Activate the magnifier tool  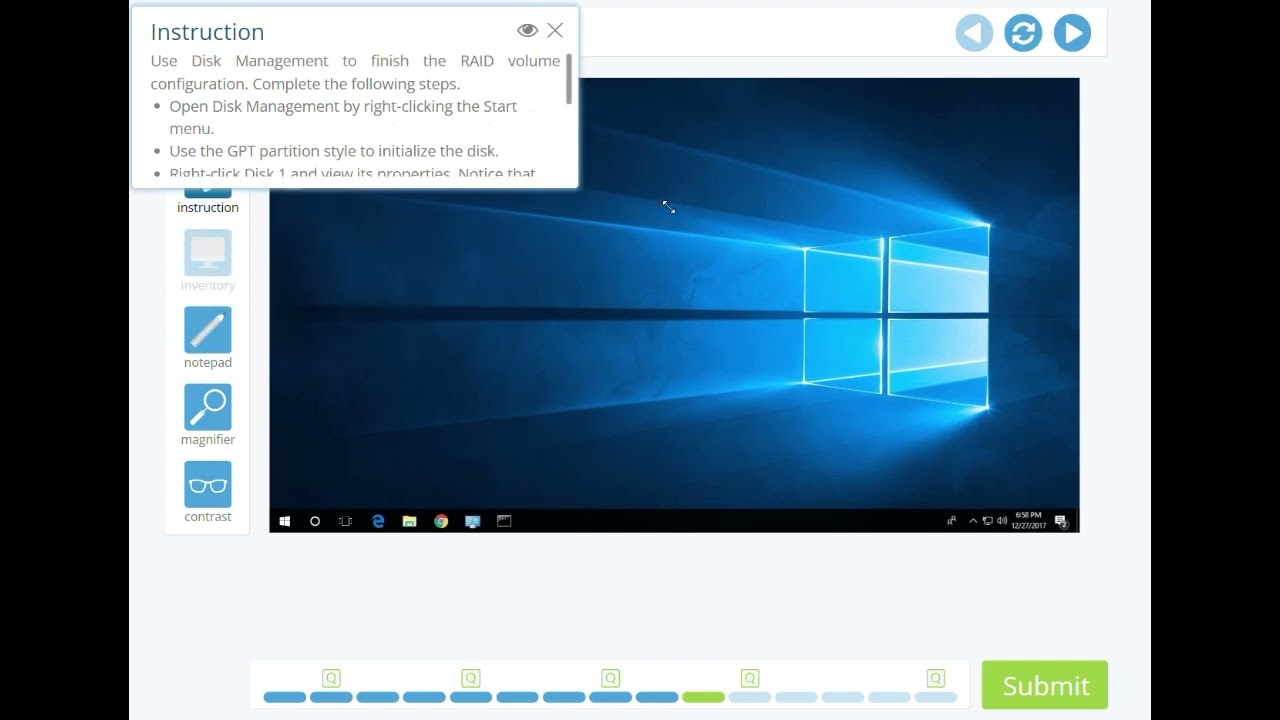208,415
